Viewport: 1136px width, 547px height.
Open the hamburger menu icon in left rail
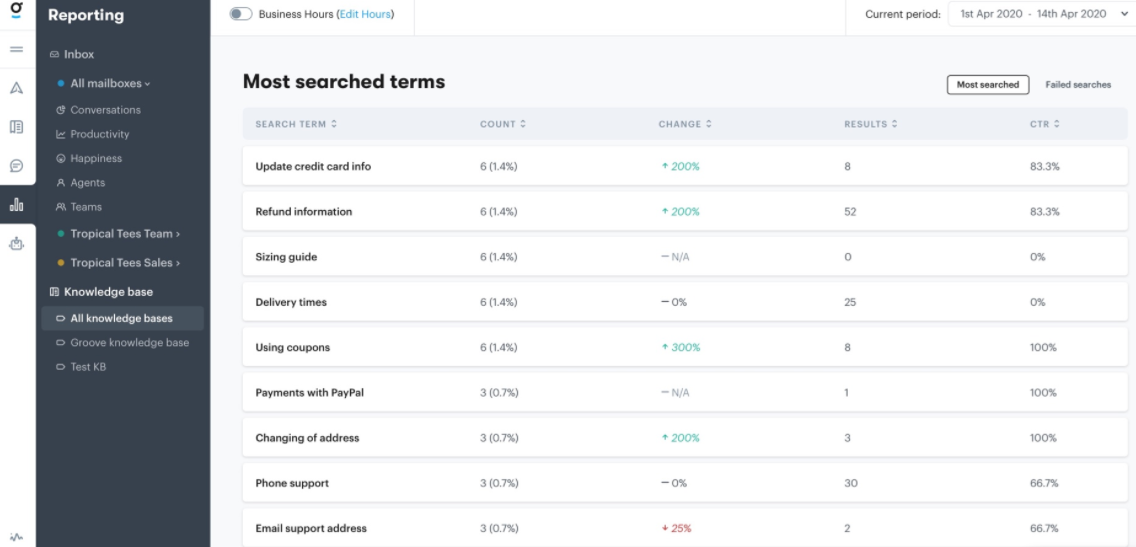(16, 49)
